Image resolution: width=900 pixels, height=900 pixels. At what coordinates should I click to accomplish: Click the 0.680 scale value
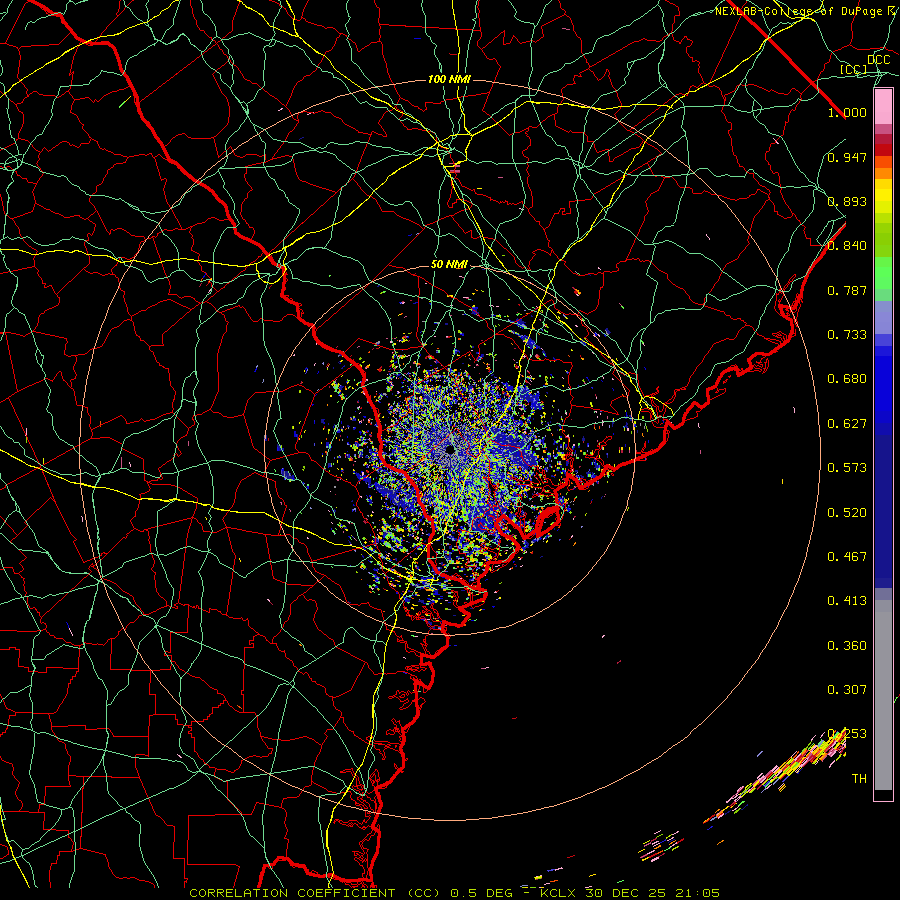point(847,379)
